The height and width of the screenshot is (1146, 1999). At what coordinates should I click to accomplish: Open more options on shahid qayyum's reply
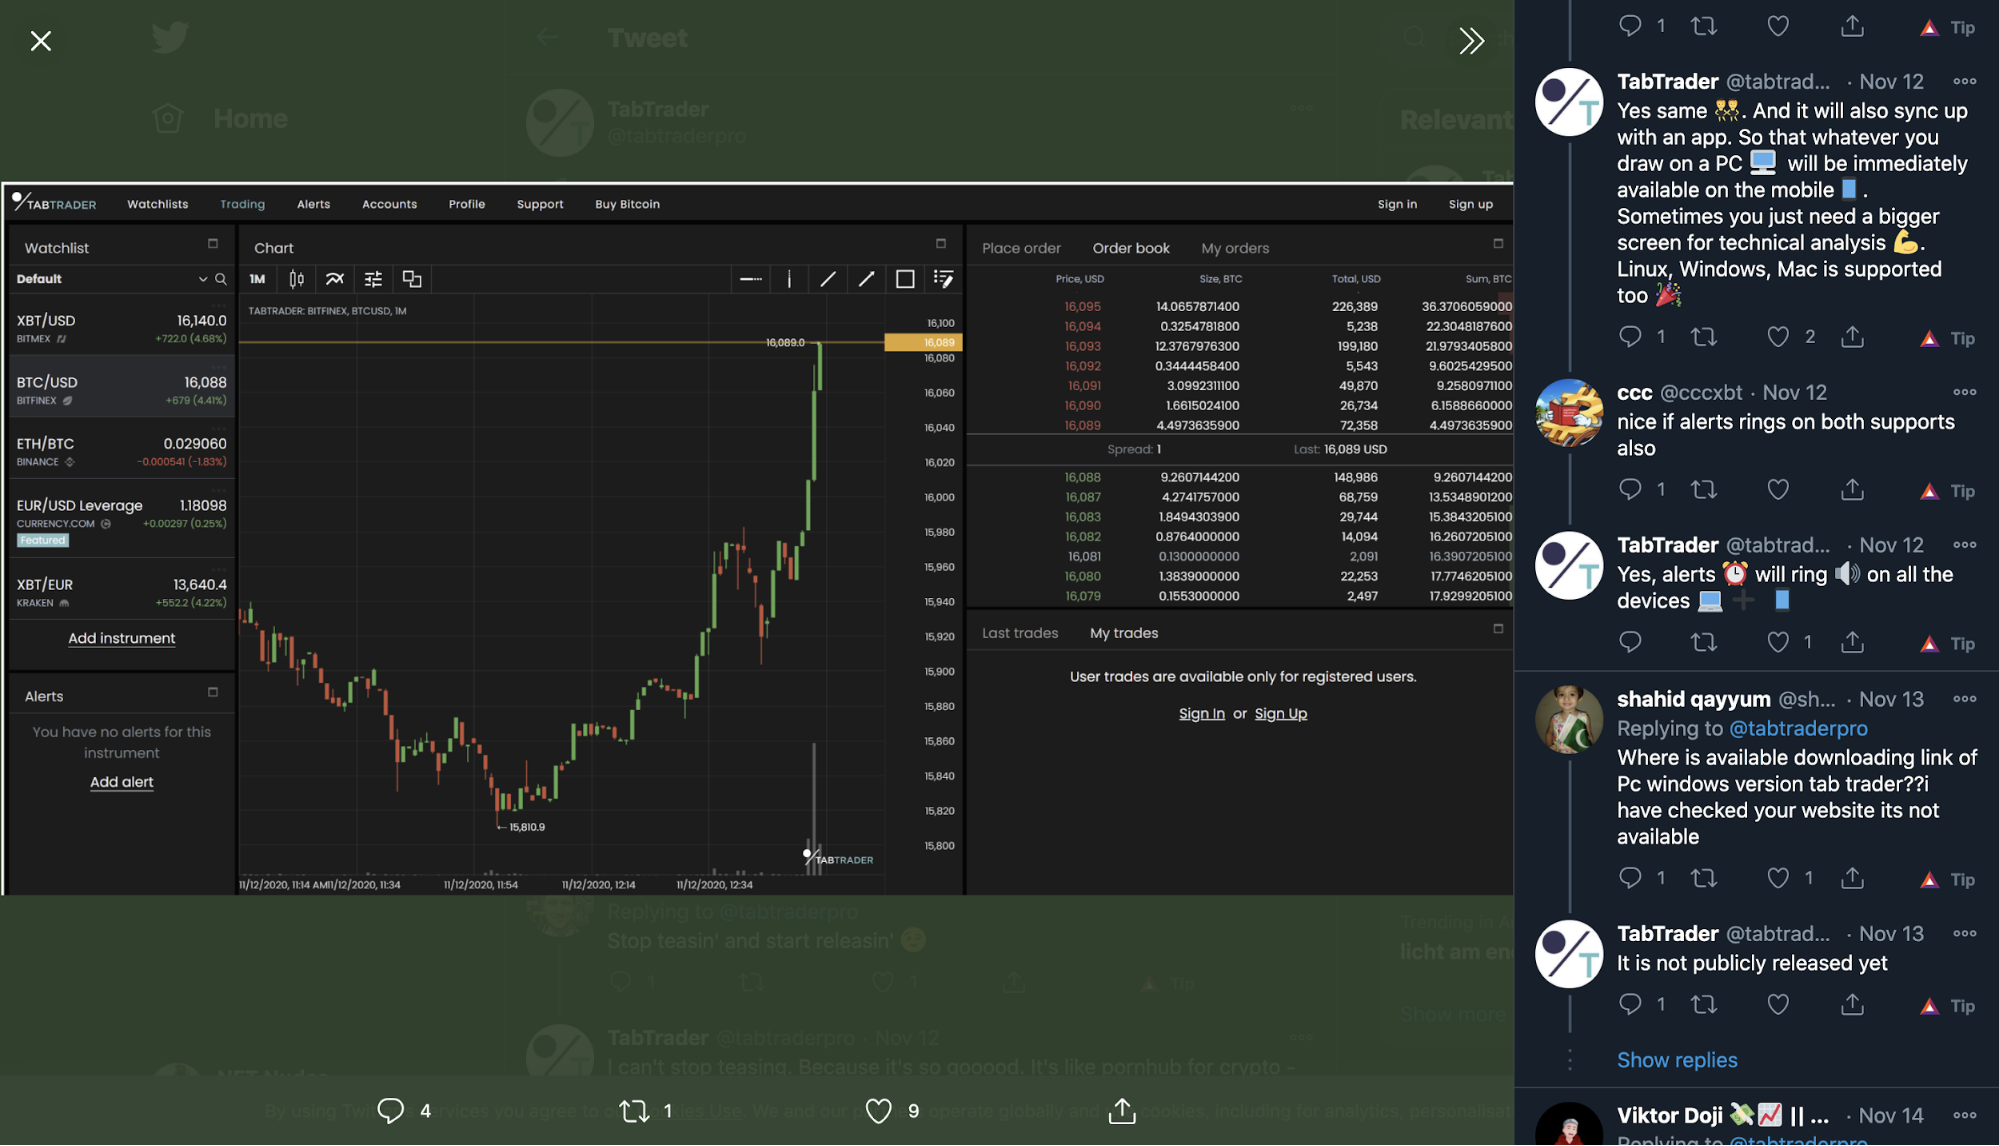(1963, 698)
